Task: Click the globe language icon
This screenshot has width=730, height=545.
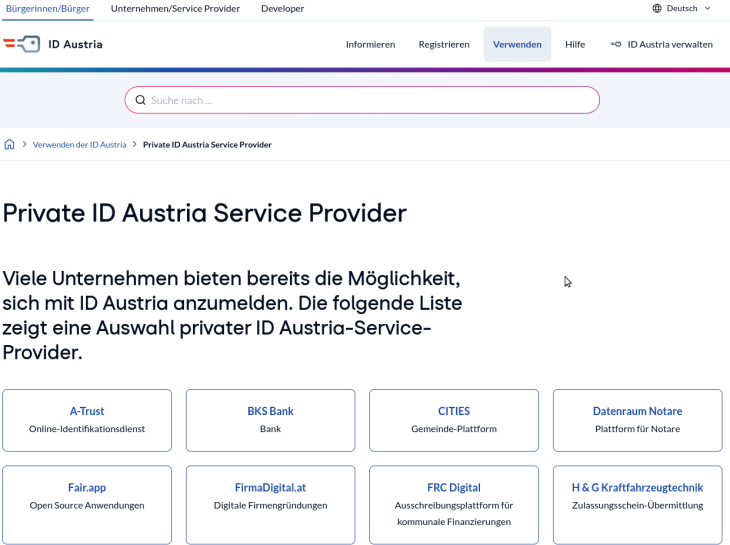Action: click(x=657, y=8)
